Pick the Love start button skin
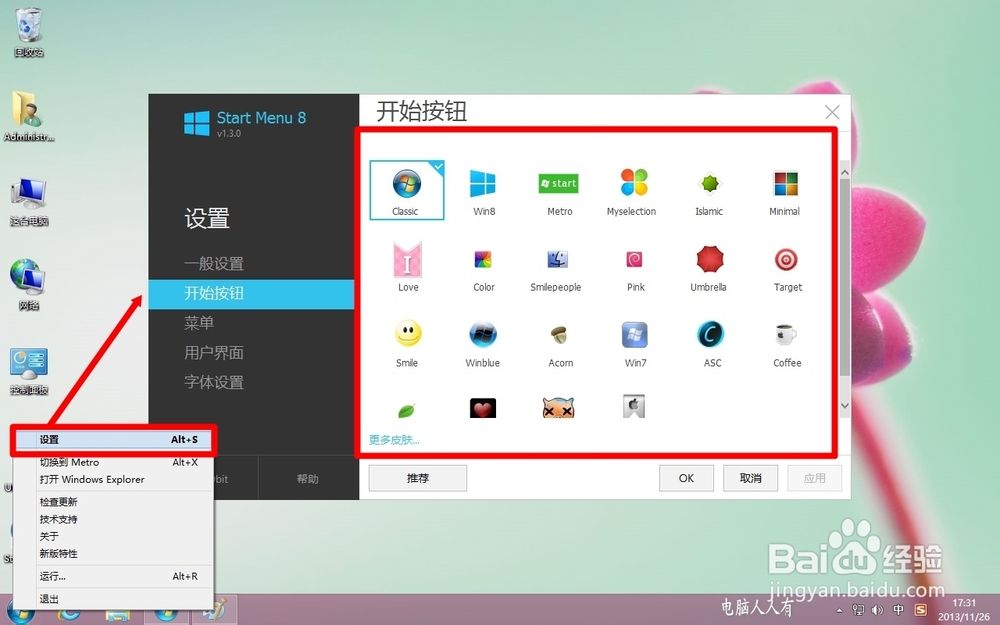 pos(408,267)
